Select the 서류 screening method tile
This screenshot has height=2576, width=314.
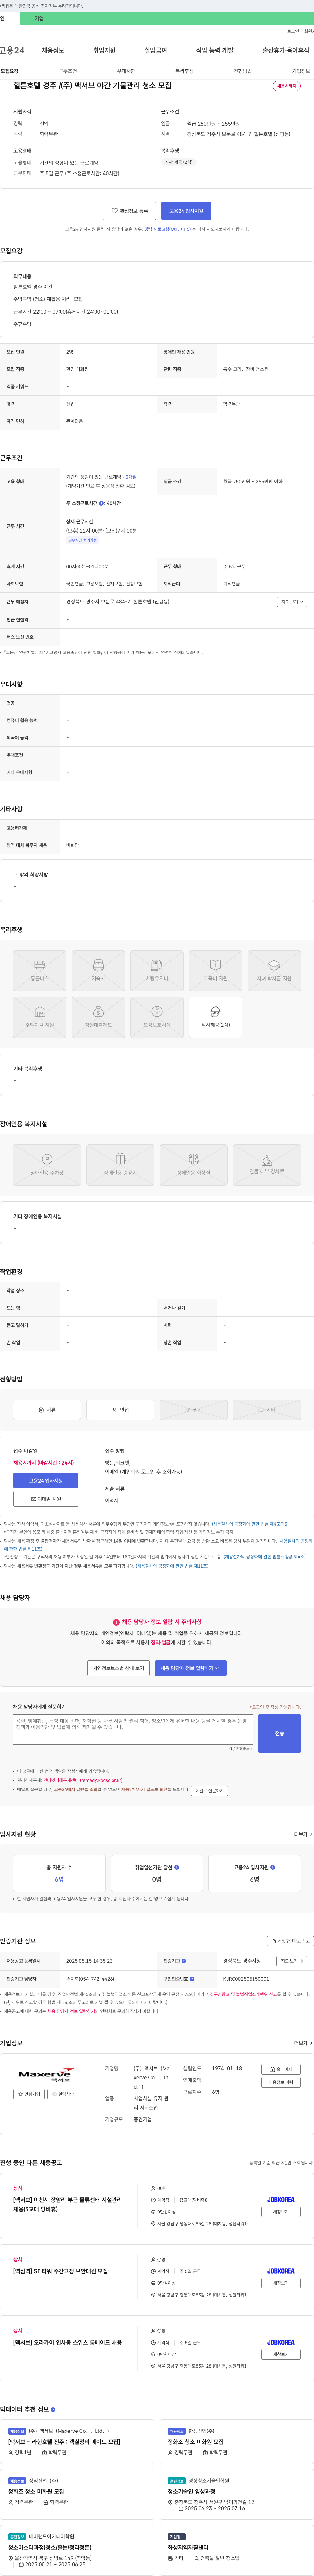pos(47,1410)
